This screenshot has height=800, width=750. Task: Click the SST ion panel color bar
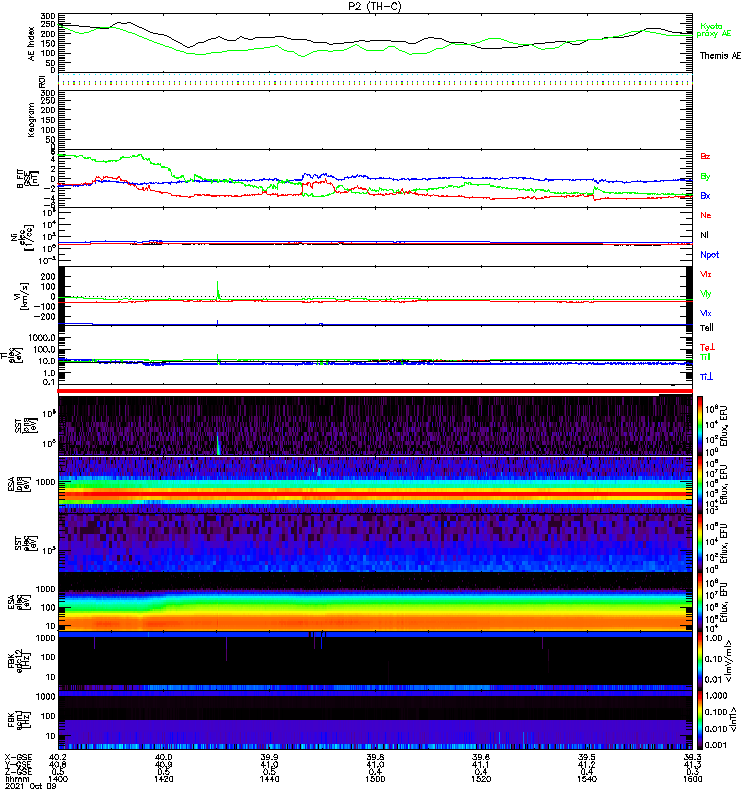[699, 426]
